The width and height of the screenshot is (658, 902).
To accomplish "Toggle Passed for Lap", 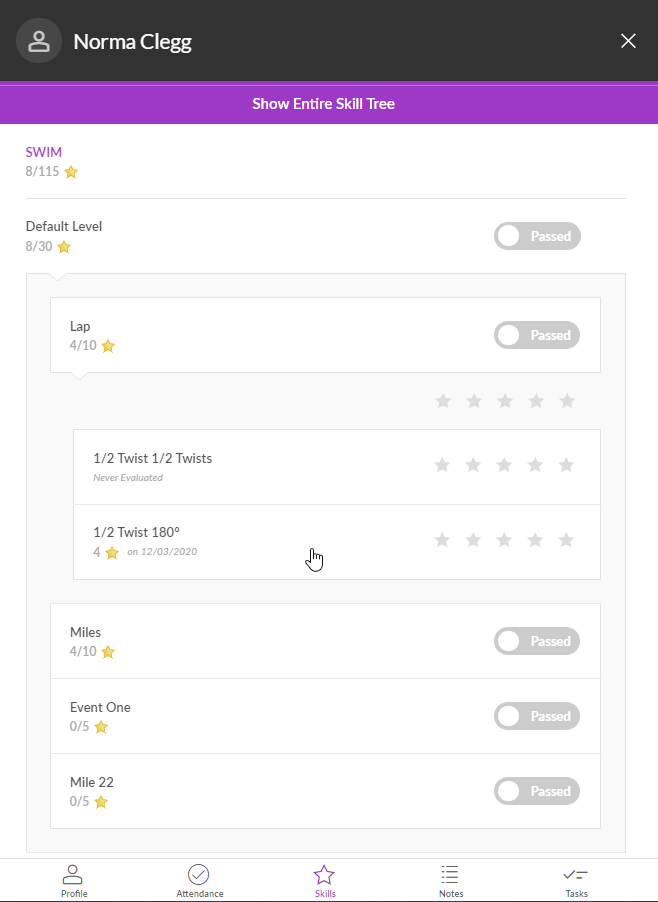I will tap(537, 335).
